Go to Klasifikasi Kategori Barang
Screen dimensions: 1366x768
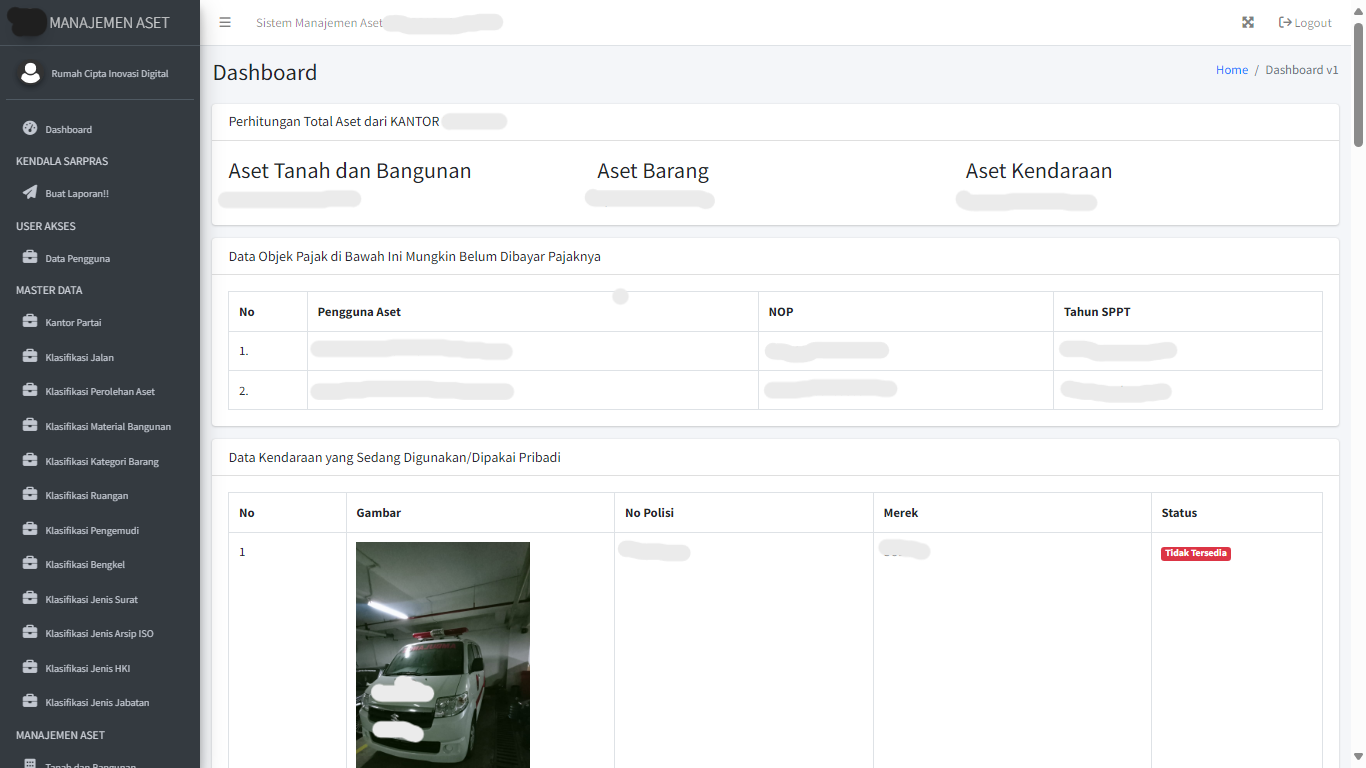[x=102, y=461]
